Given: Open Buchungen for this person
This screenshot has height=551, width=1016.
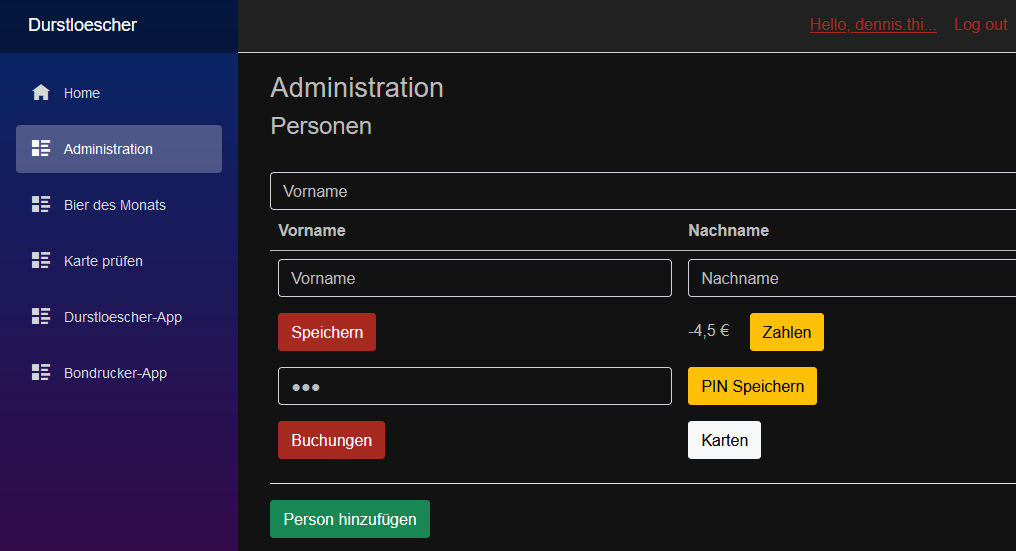Looking at the screenshot, I should coord(331,440).
